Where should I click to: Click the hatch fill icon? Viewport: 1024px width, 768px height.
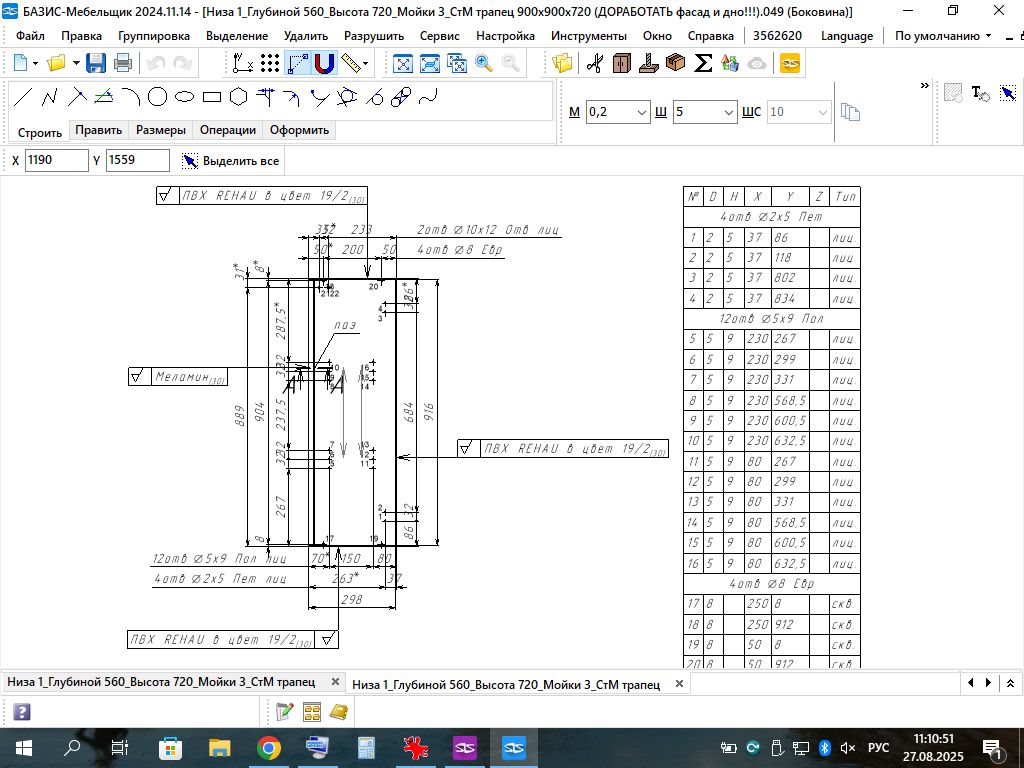tap(953, 93)
